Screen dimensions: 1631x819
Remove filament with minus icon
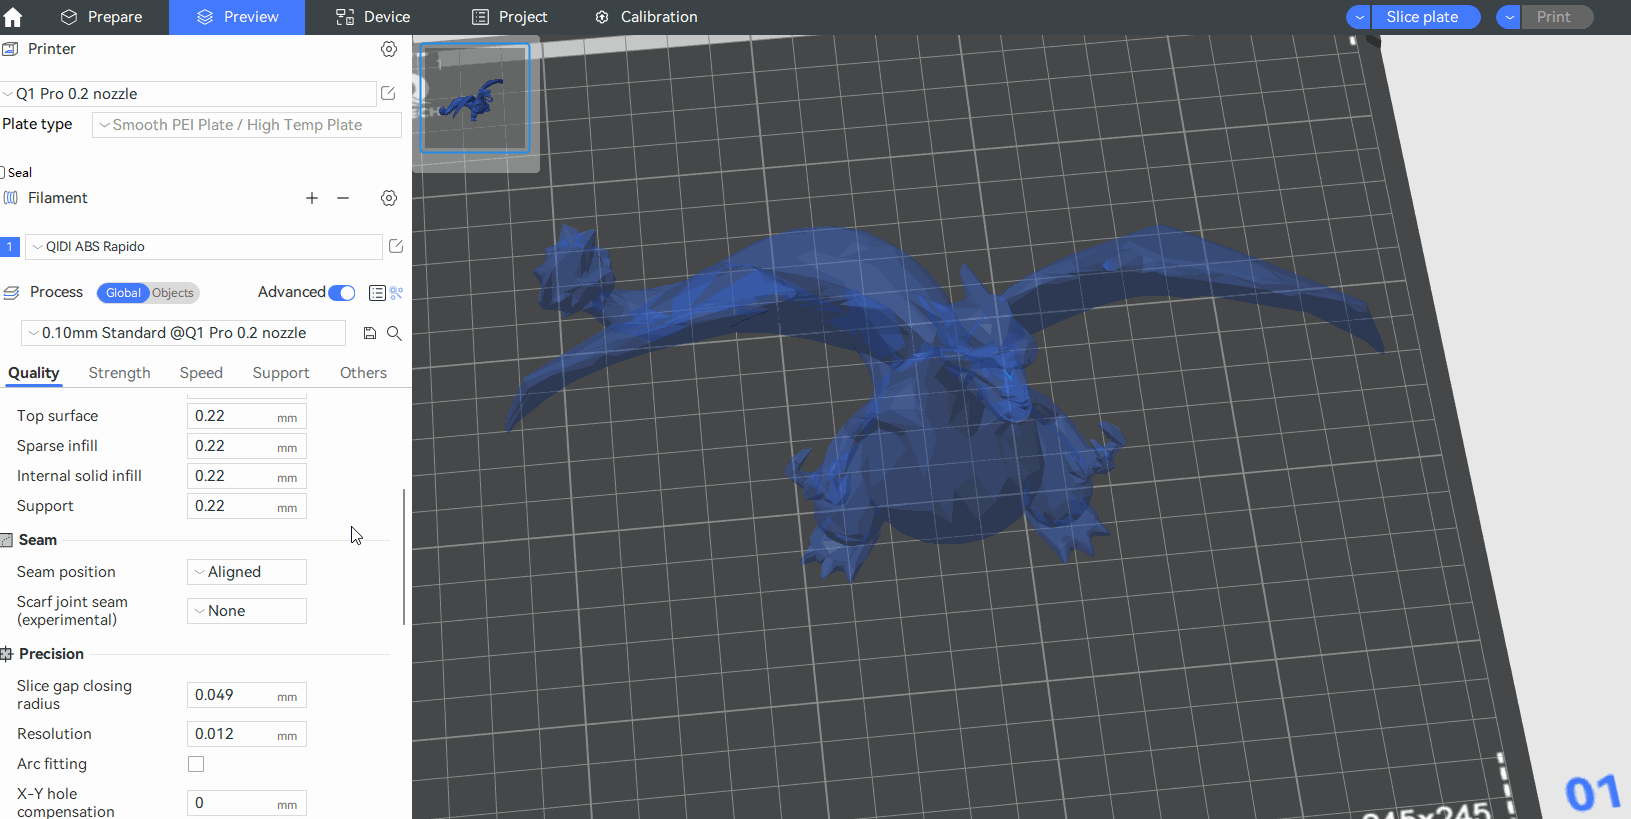pyautogui.click(x=343, y=198)
